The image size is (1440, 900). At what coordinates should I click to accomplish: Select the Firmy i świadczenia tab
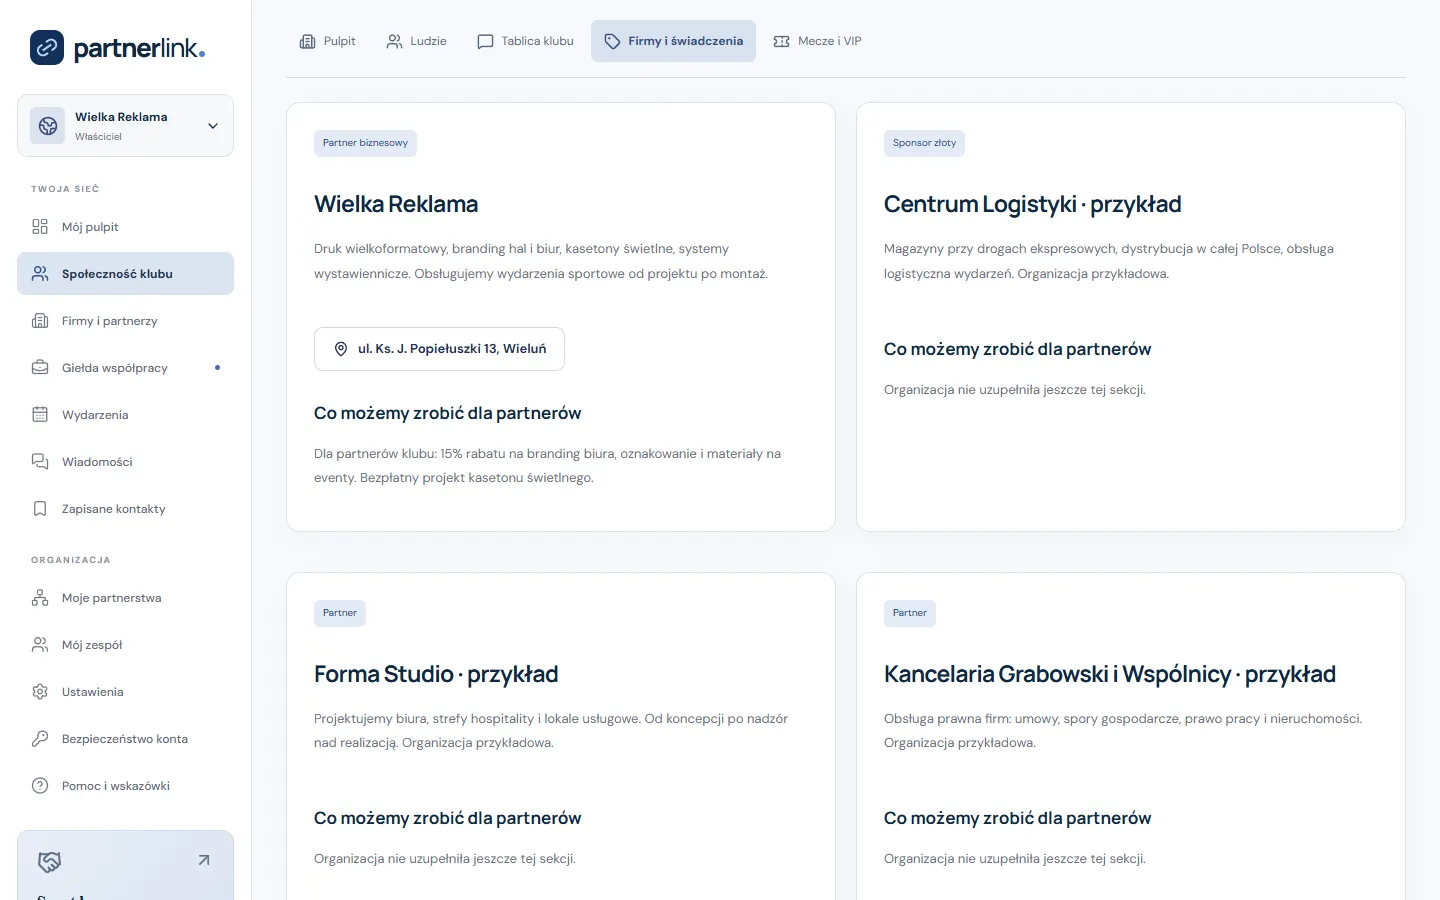click(673, 41)
